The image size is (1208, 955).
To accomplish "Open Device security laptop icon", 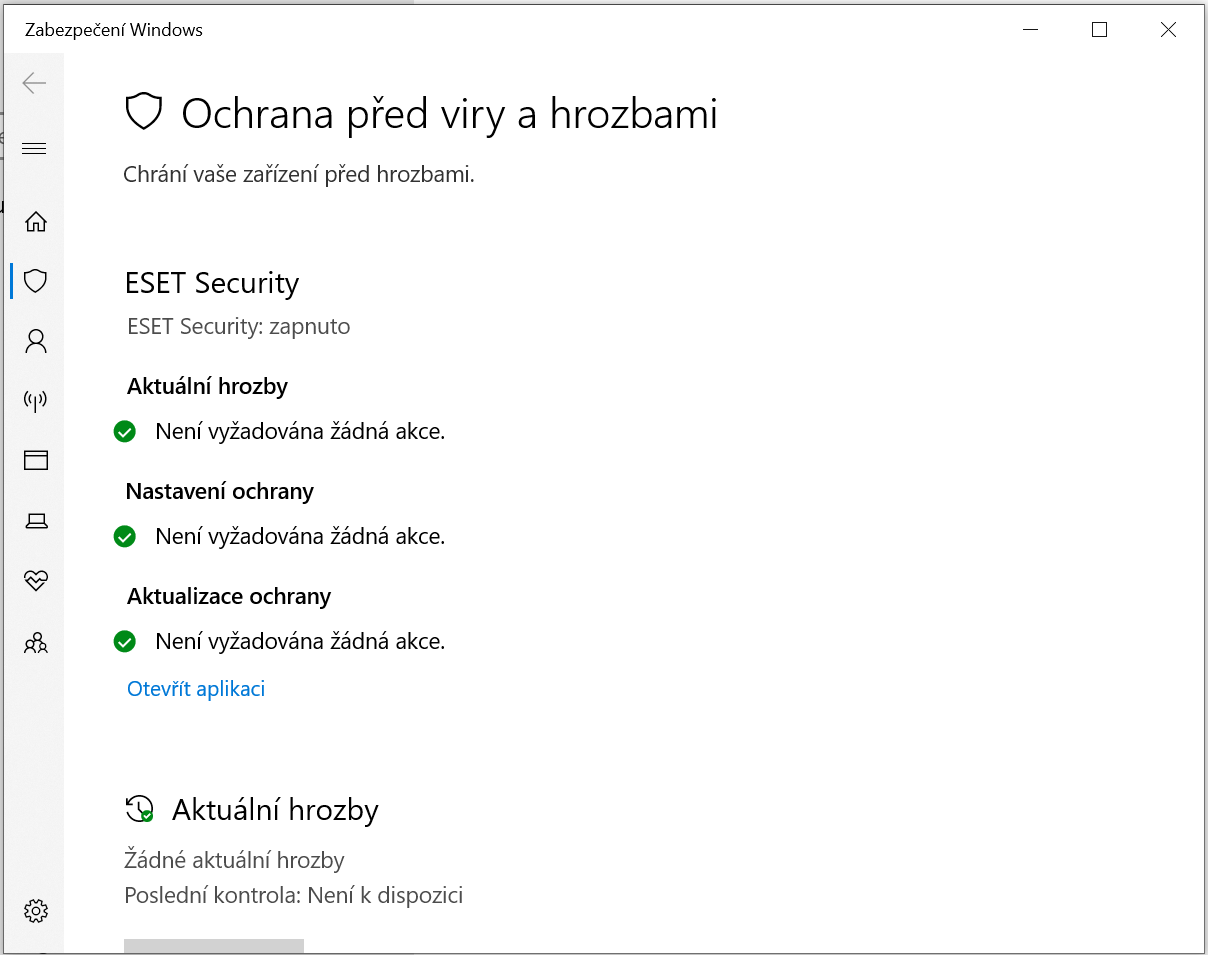I will (36, 520).
